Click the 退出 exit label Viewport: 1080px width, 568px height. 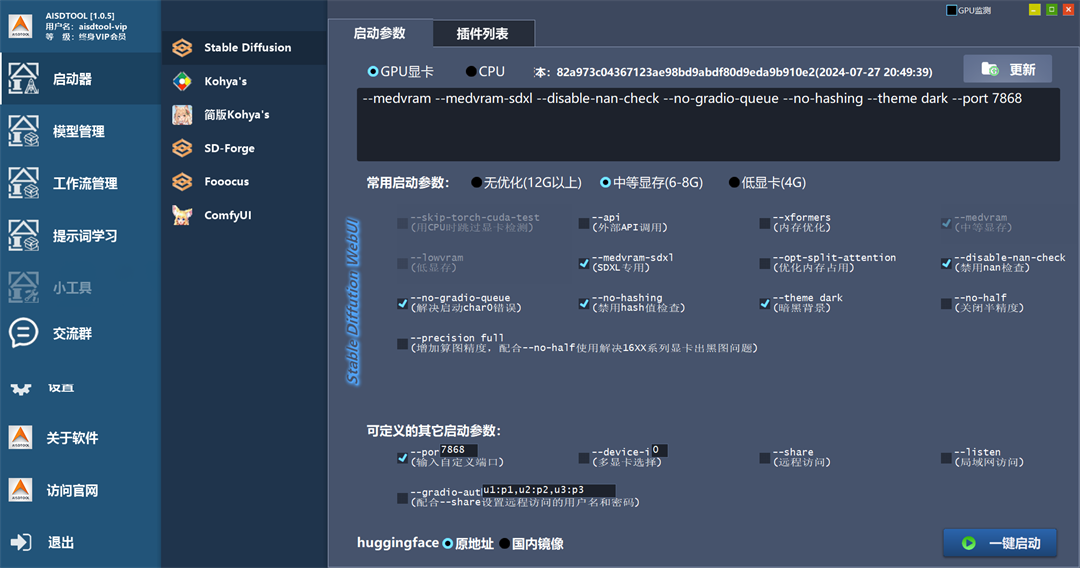(61, 543)
